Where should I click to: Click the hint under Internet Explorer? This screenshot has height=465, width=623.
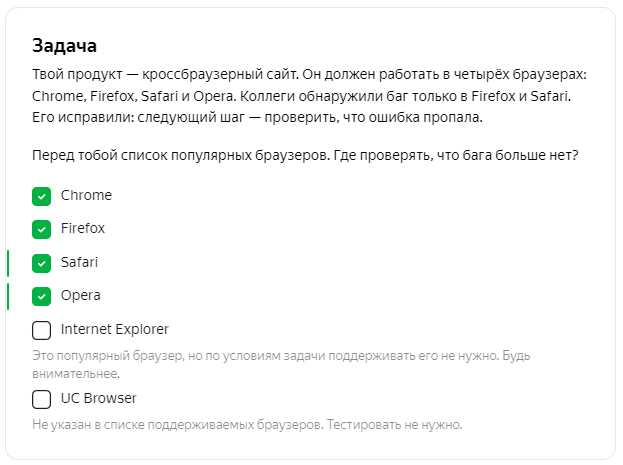[281, 364]
